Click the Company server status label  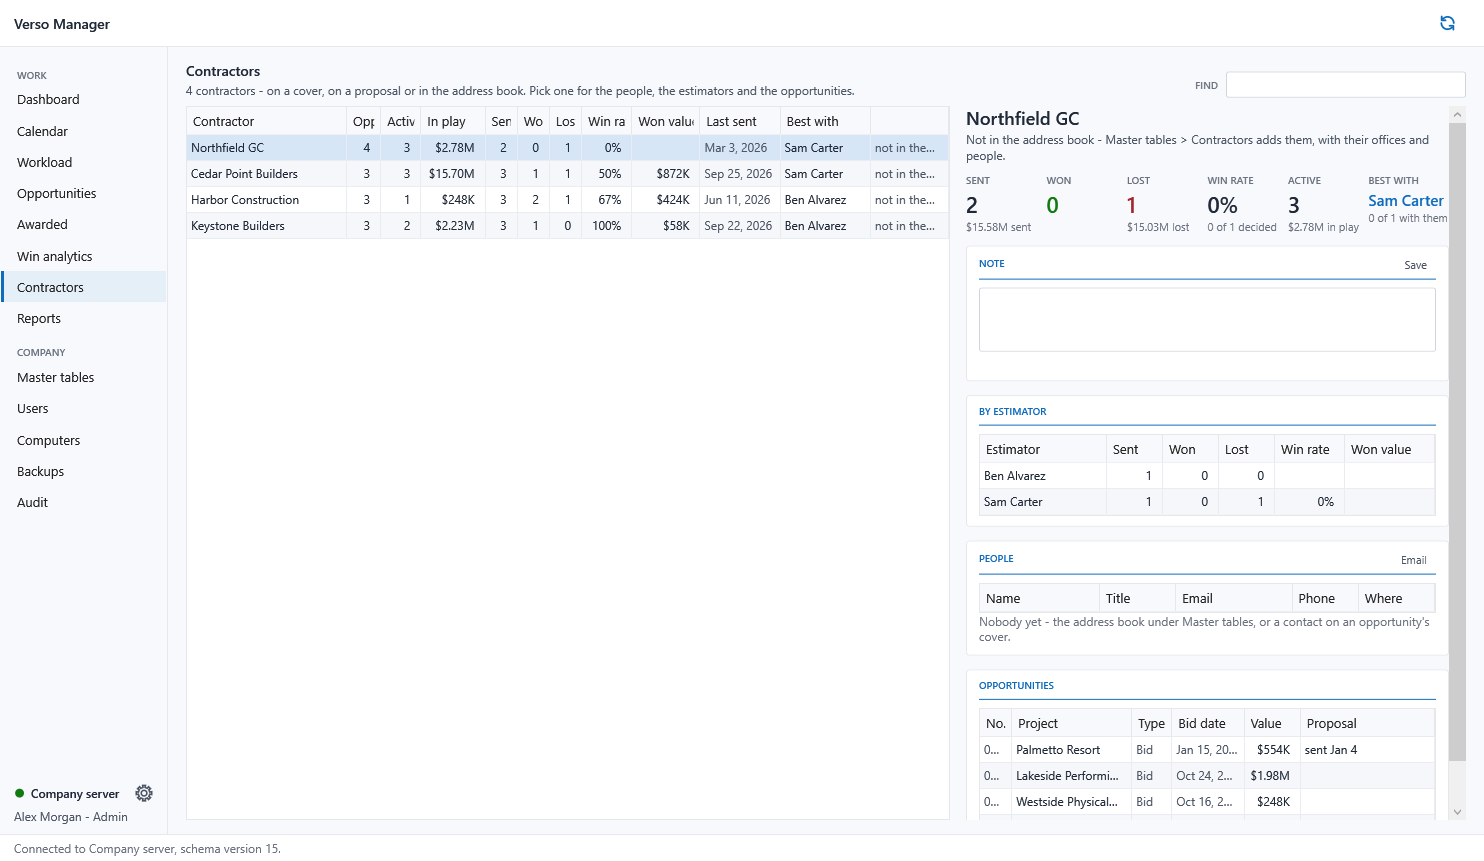75,793
